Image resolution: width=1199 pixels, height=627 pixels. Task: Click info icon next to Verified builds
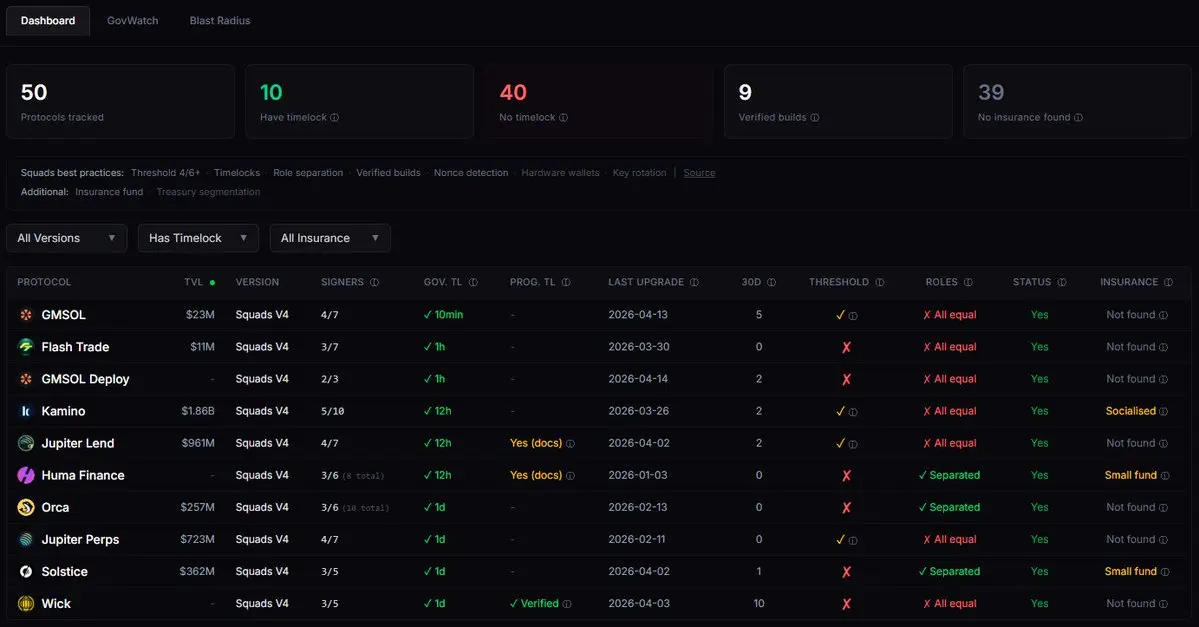815,118
